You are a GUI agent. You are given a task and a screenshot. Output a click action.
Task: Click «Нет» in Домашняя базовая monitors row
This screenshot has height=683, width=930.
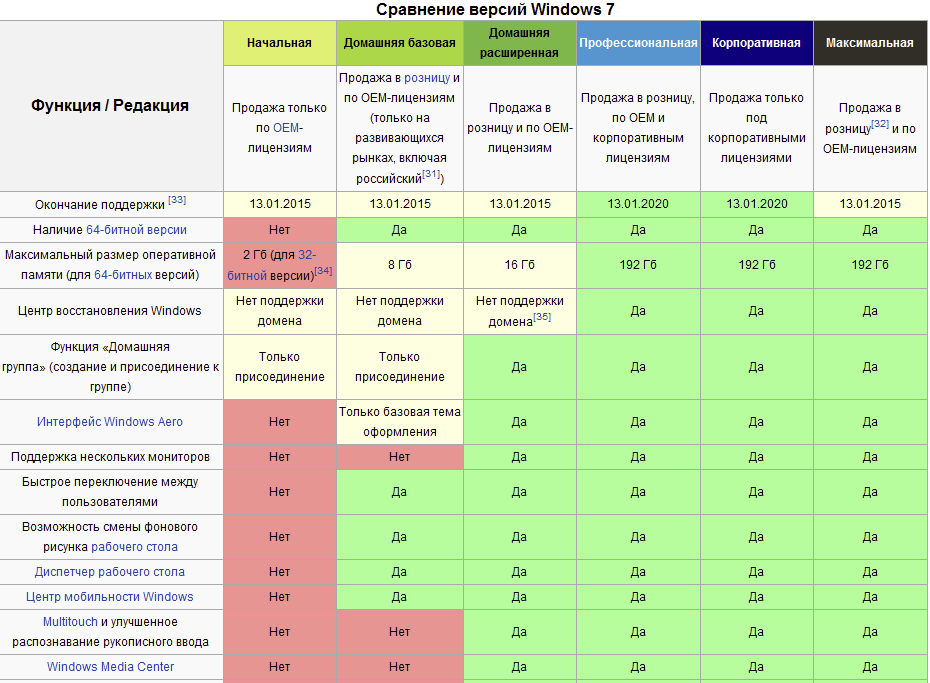click(x=400, y=457)
